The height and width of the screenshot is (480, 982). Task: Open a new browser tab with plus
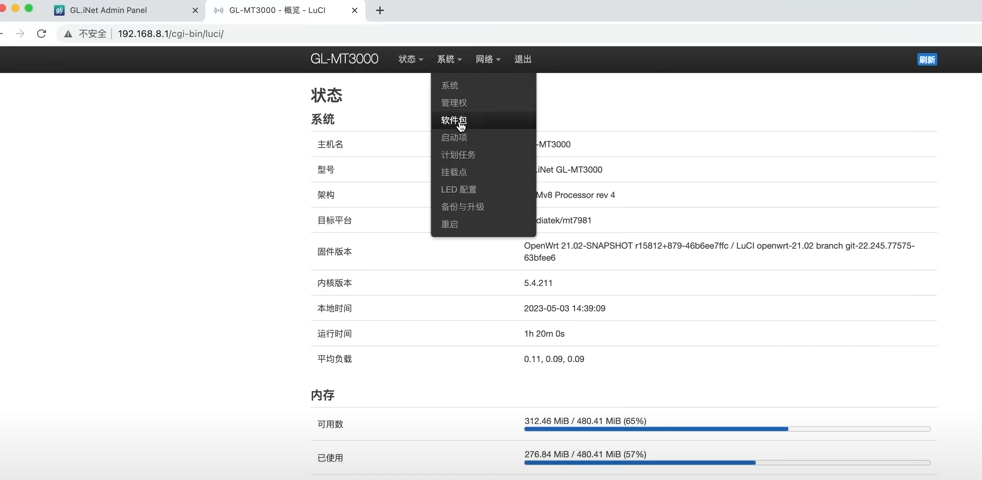(x=380, y=10)
